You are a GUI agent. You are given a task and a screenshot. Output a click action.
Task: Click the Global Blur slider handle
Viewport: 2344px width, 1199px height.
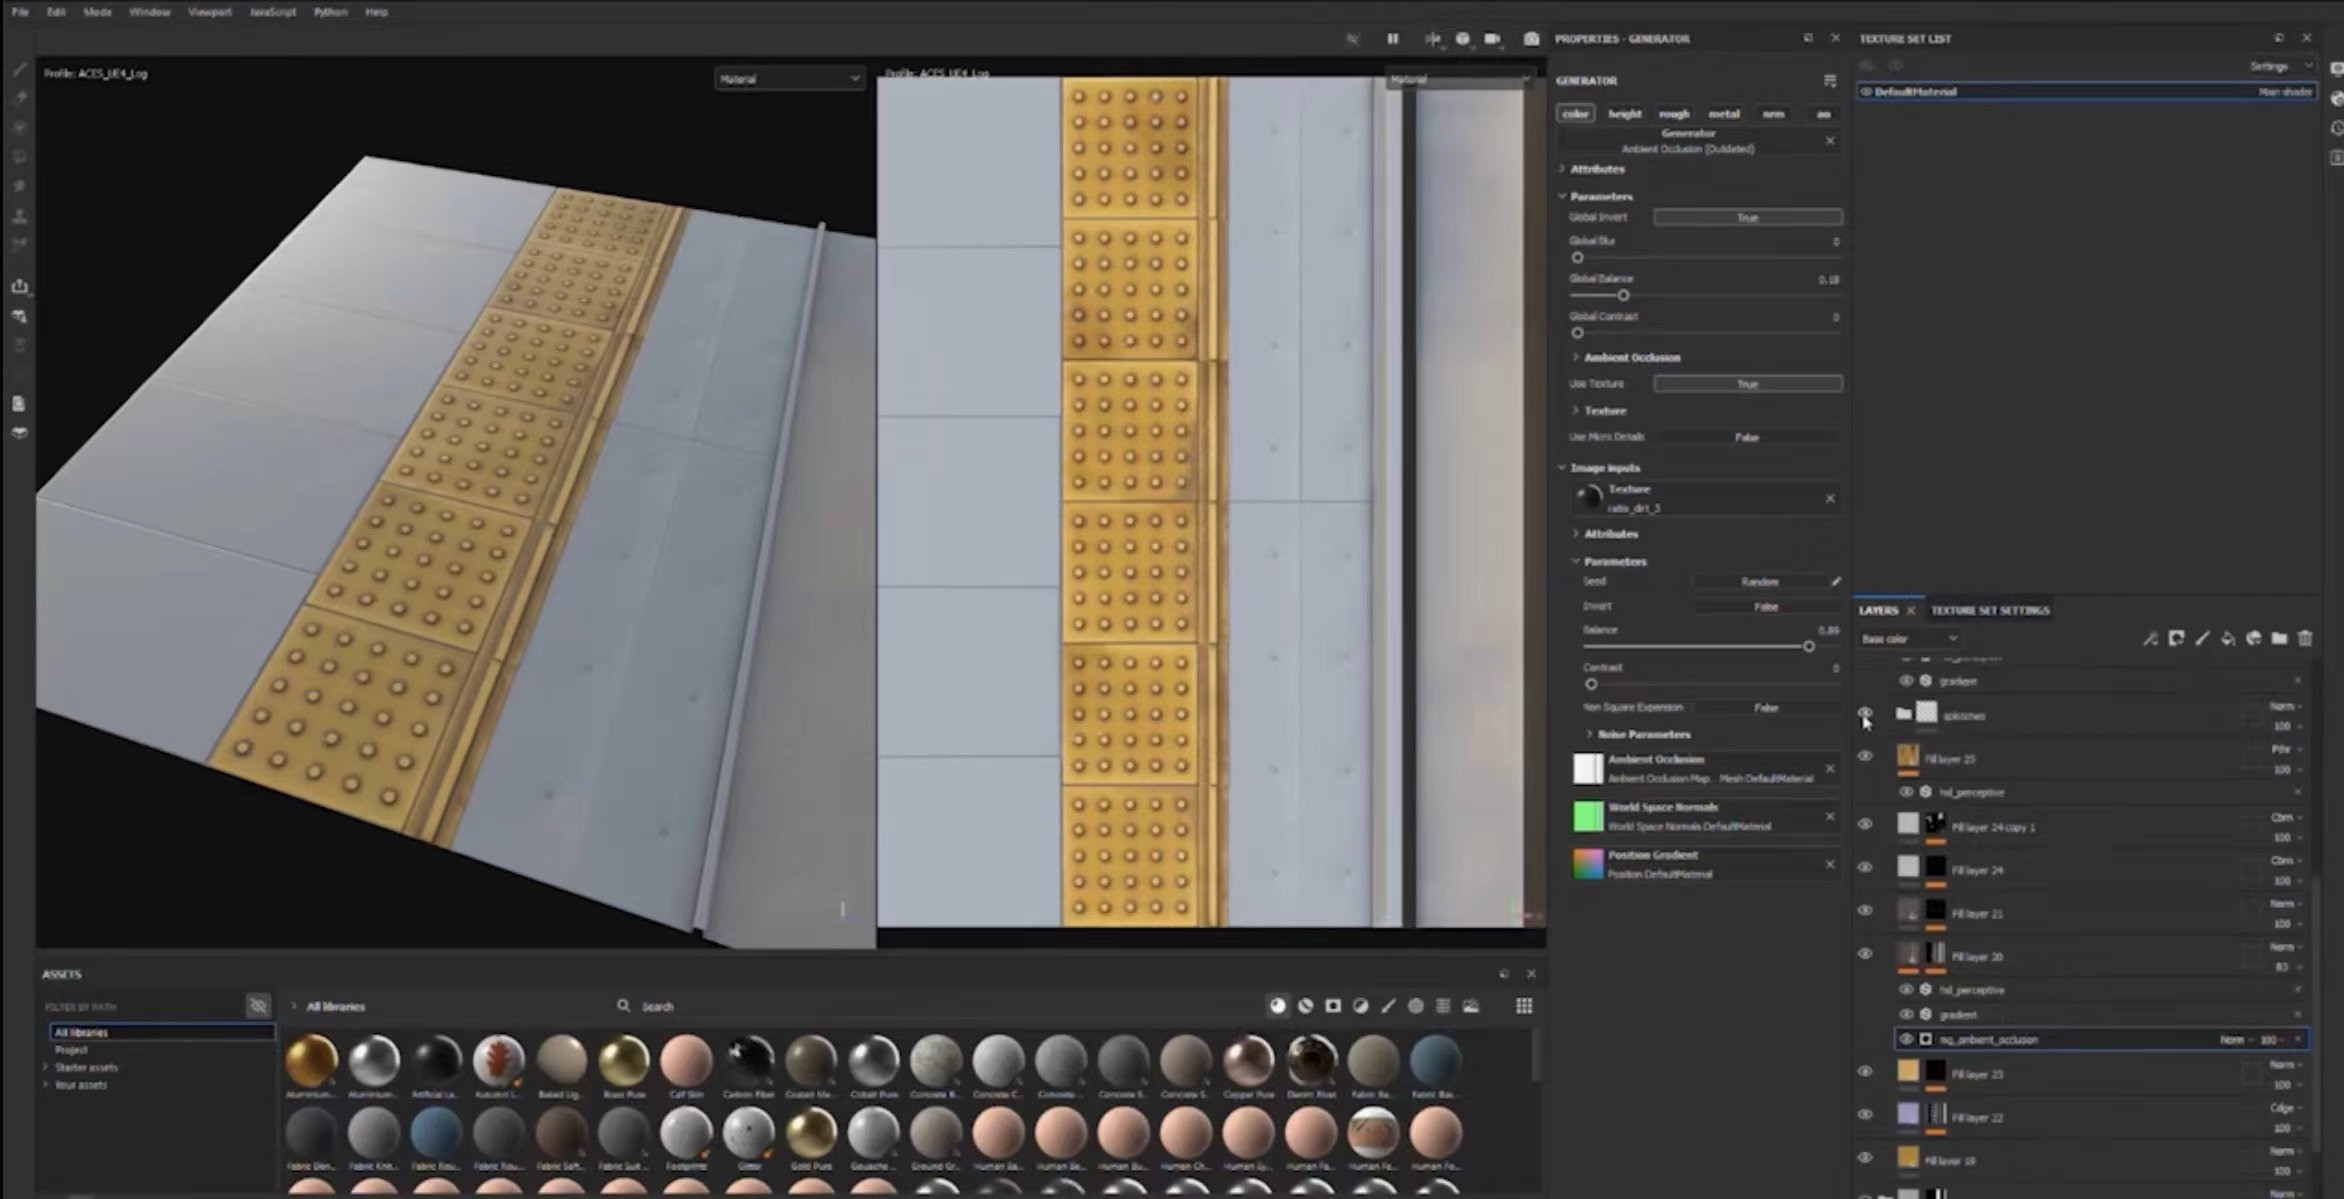click(1577, 258)
